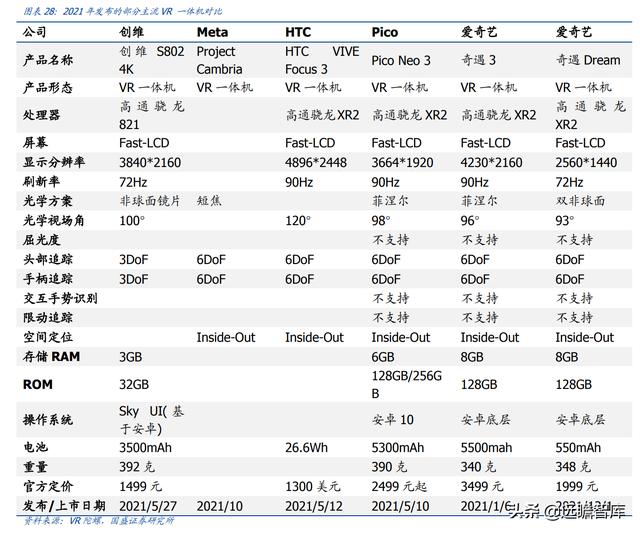
Task: Select the '产品名称' row label
Action: pos(48,60)
